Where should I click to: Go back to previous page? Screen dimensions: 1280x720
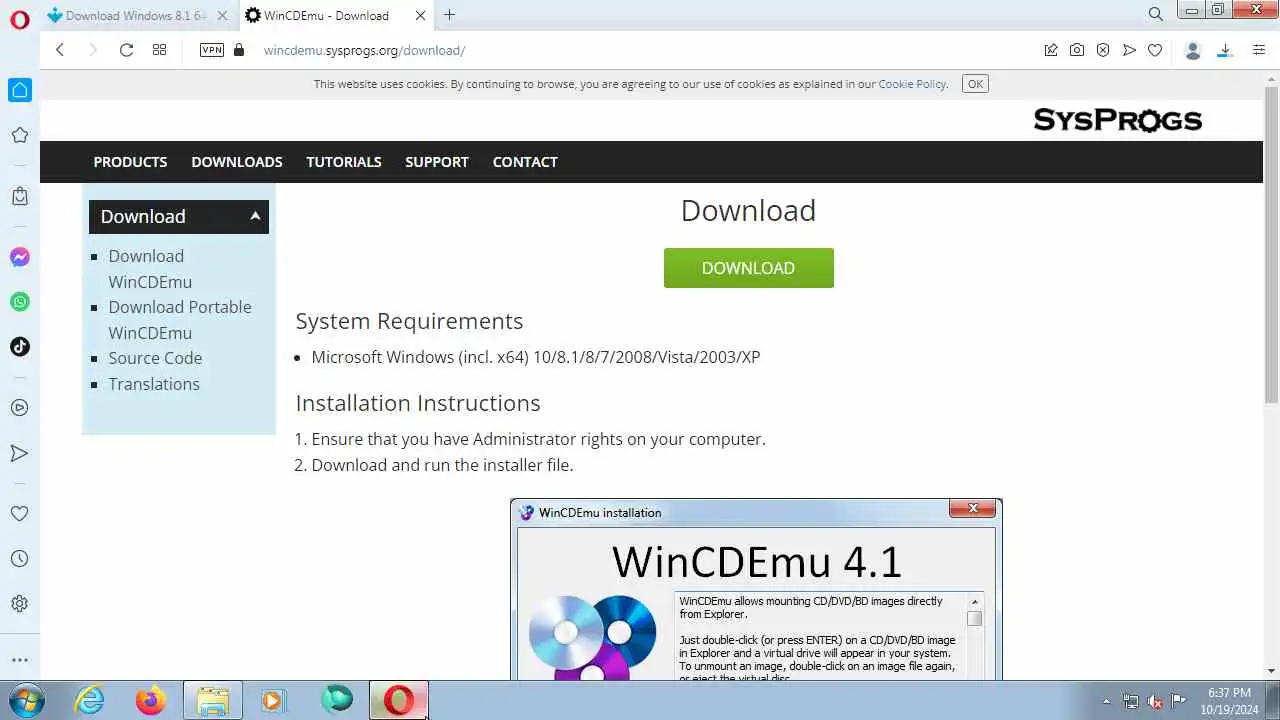[60, 50]
